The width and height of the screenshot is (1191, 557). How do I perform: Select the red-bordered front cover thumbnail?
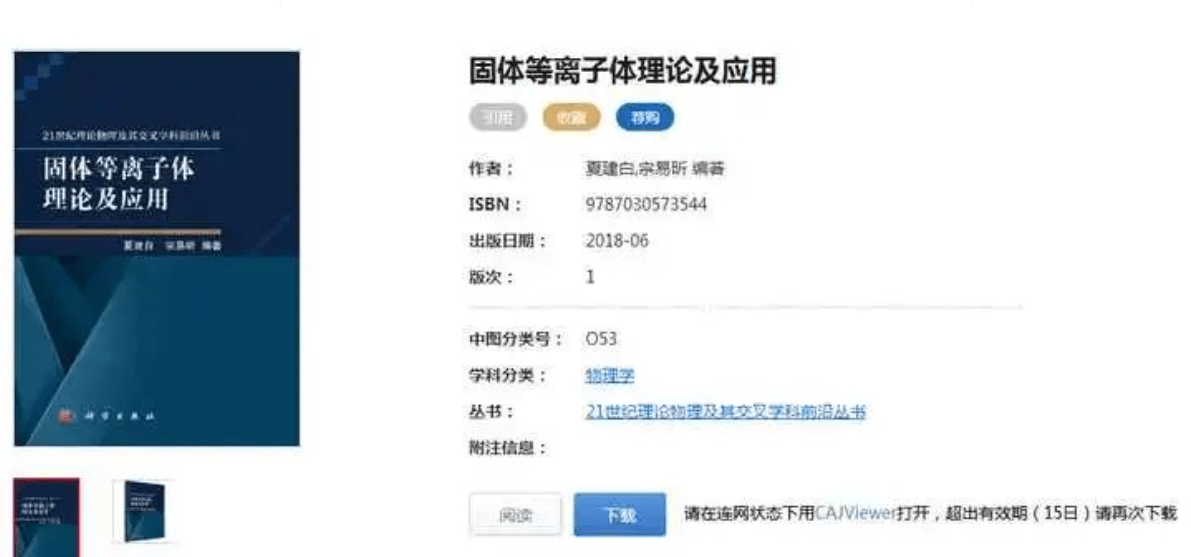[46, 517]
